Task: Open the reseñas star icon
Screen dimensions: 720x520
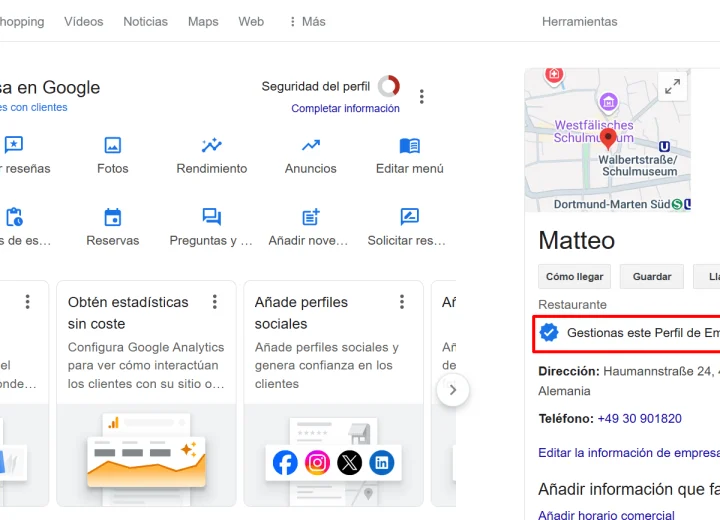Action: pyautogui.click(x=14, y=145)
